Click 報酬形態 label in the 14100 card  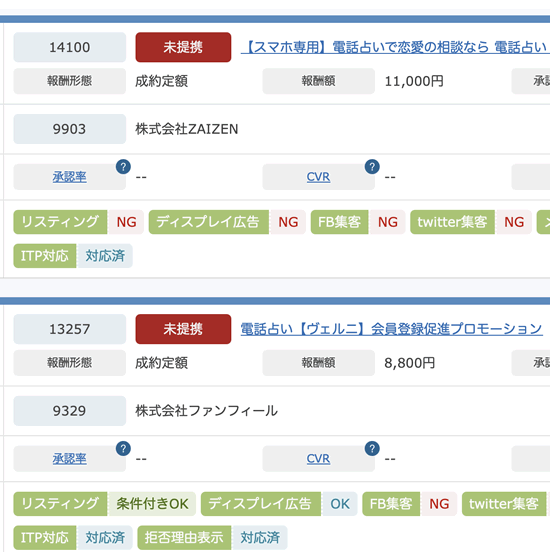(70, 81)
